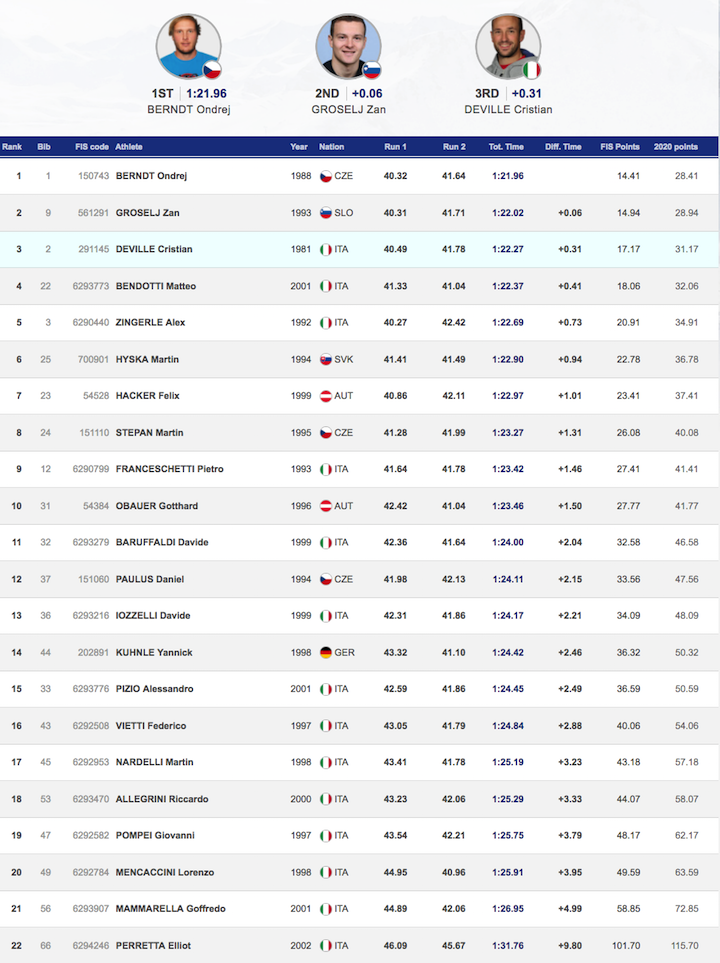The image size is (720, 963).
Task: Click athlete name PERRETTA Elliot
Action: point(154,946)
